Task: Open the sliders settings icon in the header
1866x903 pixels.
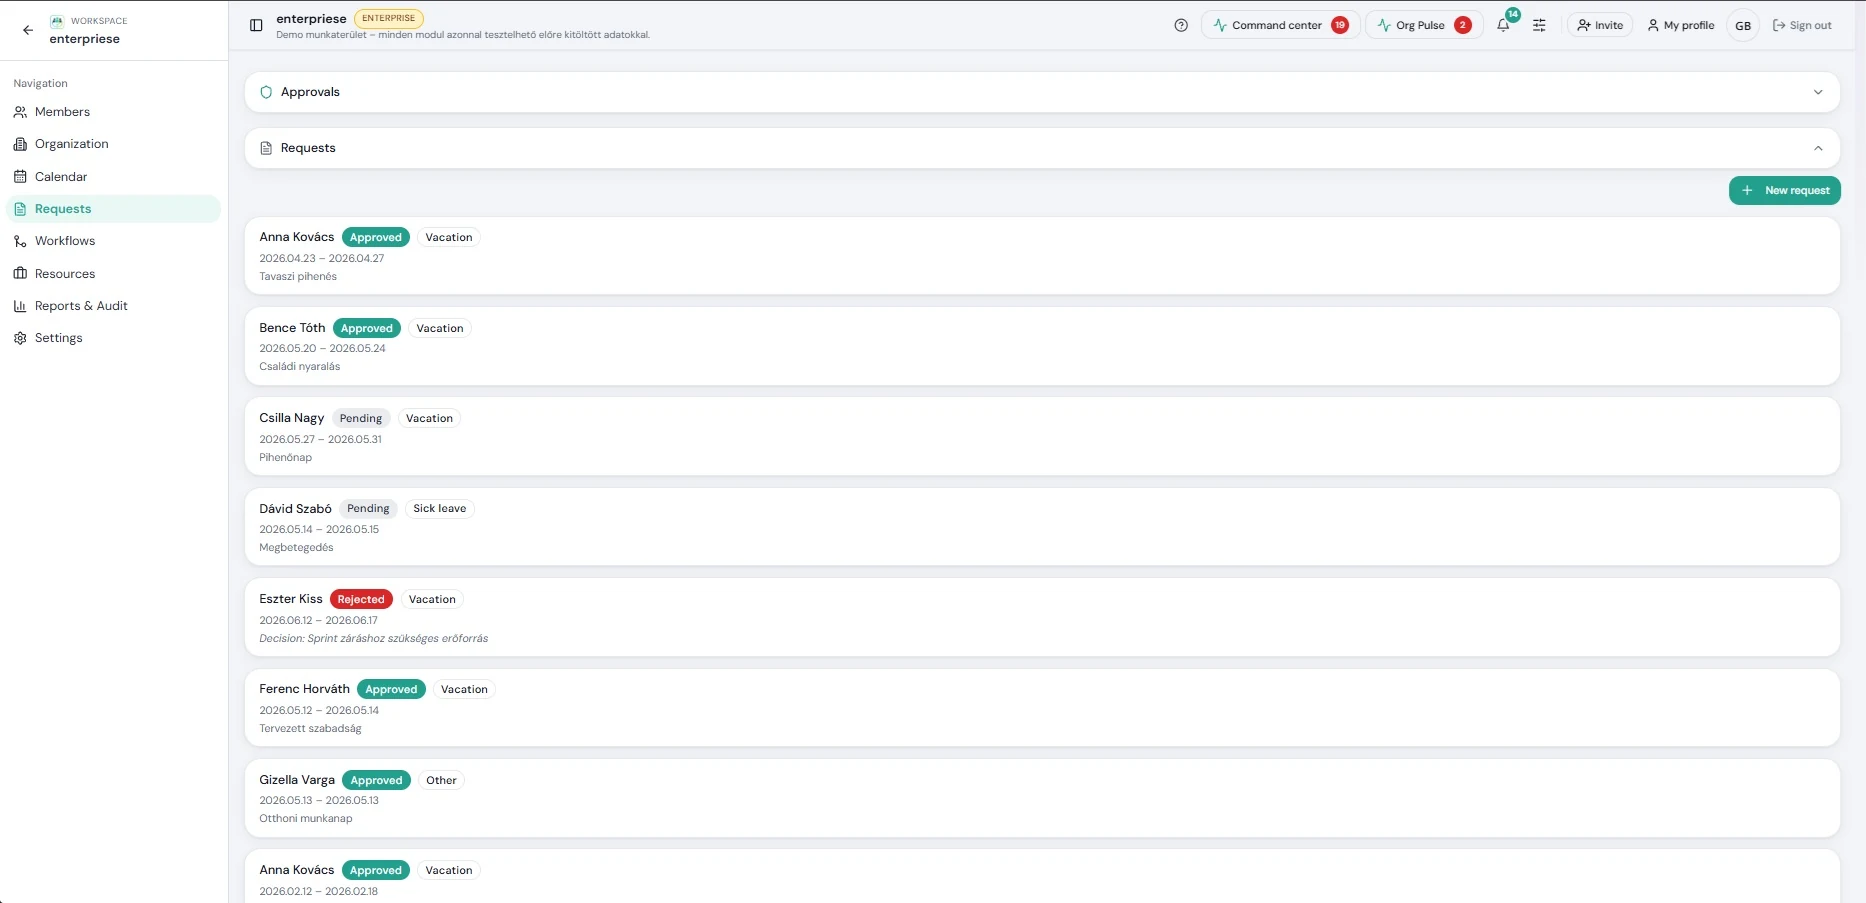Action: click(x=1539, y=25)
